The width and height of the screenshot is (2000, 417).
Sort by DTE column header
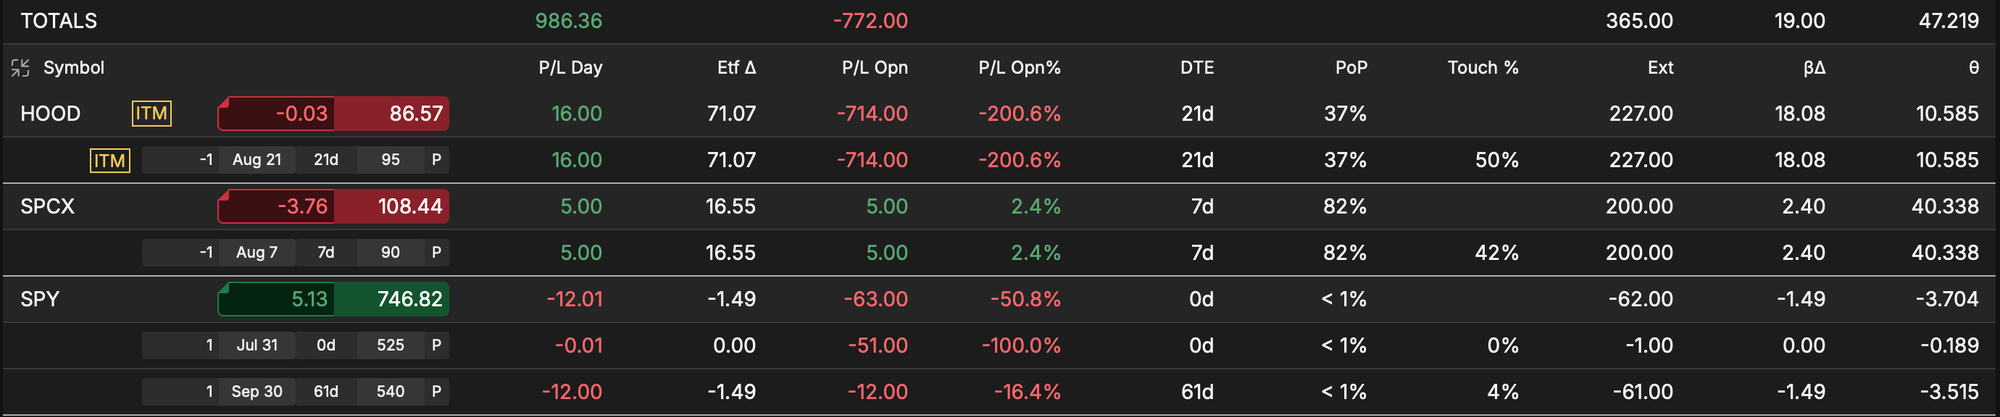coord(1197,68)
